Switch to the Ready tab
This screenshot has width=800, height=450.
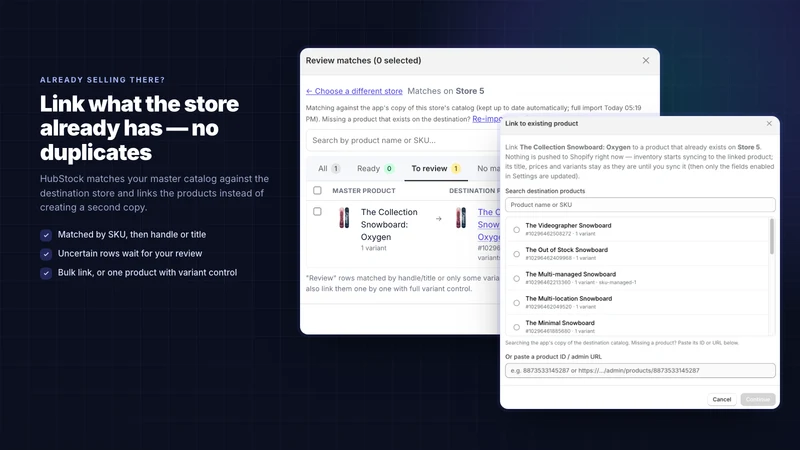(x=376, y=168)
